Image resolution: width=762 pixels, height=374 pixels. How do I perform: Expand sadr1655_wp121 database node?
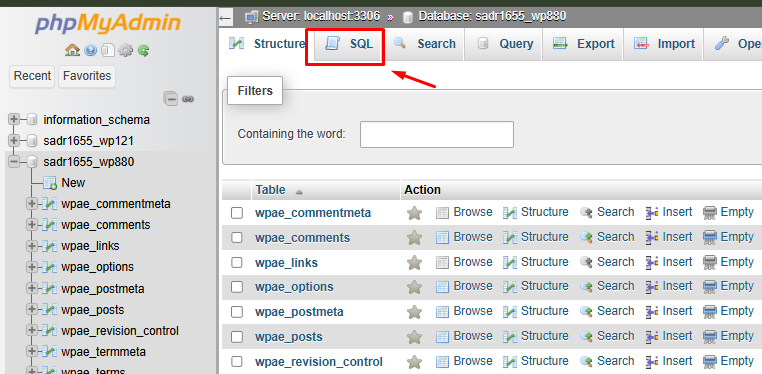click(14, 141)
